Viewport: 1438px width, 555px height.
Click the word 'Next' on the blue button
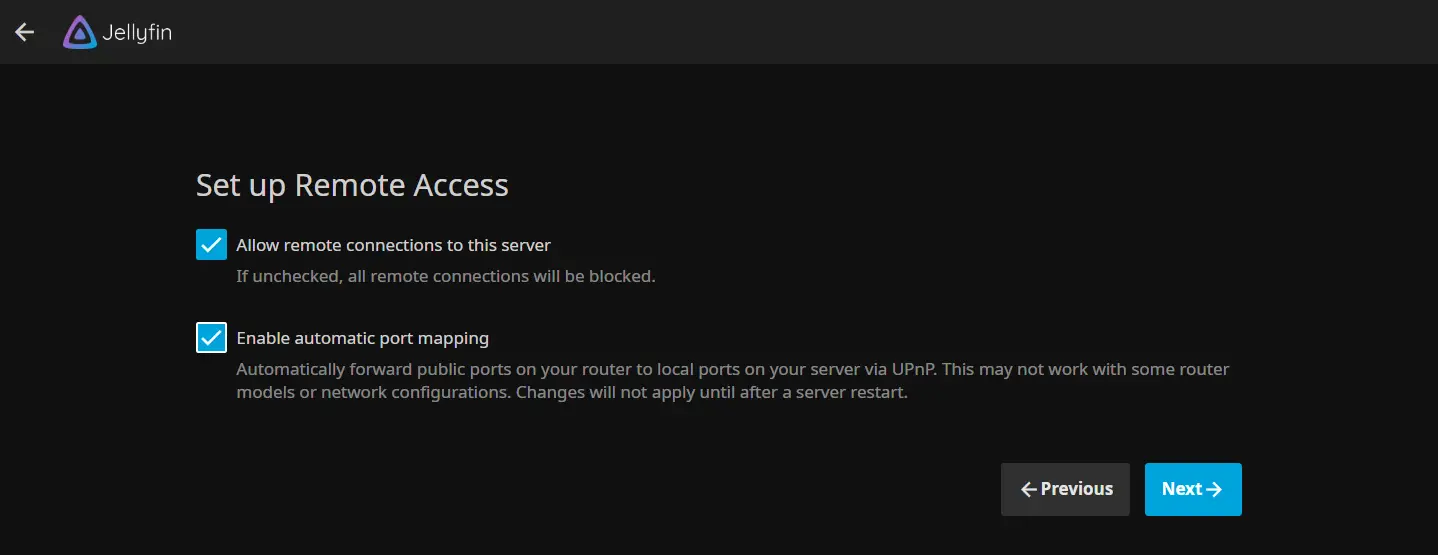(x=1182, y=489)
